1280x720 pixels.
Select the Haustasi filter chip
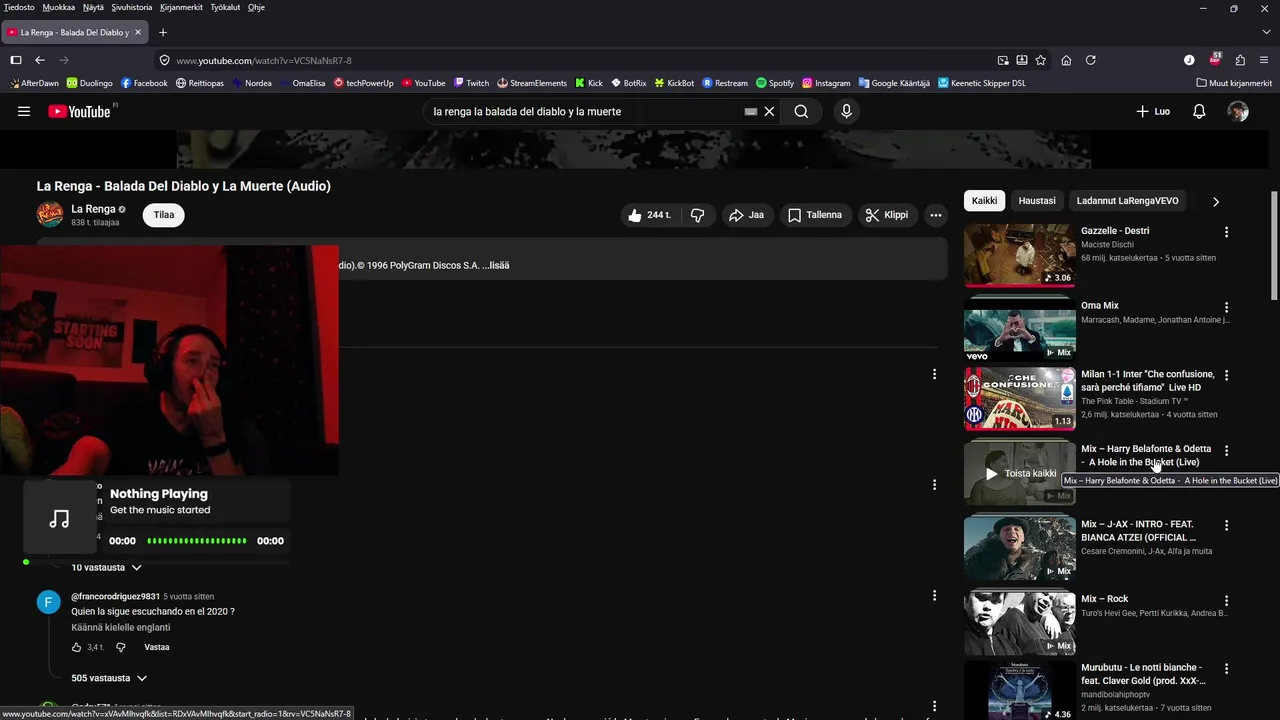coord(1037,201)
